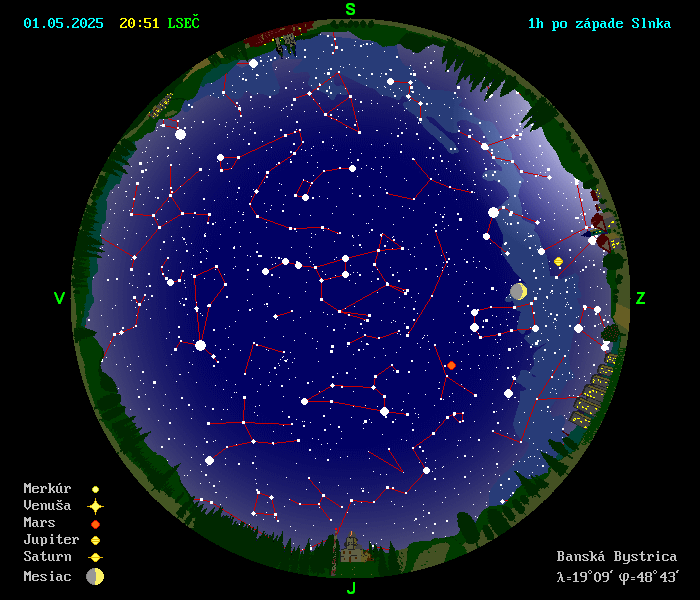Click the latitude and longitude coordinates text
The height and width of the screenshot is (600, 700).
[616, 576]
